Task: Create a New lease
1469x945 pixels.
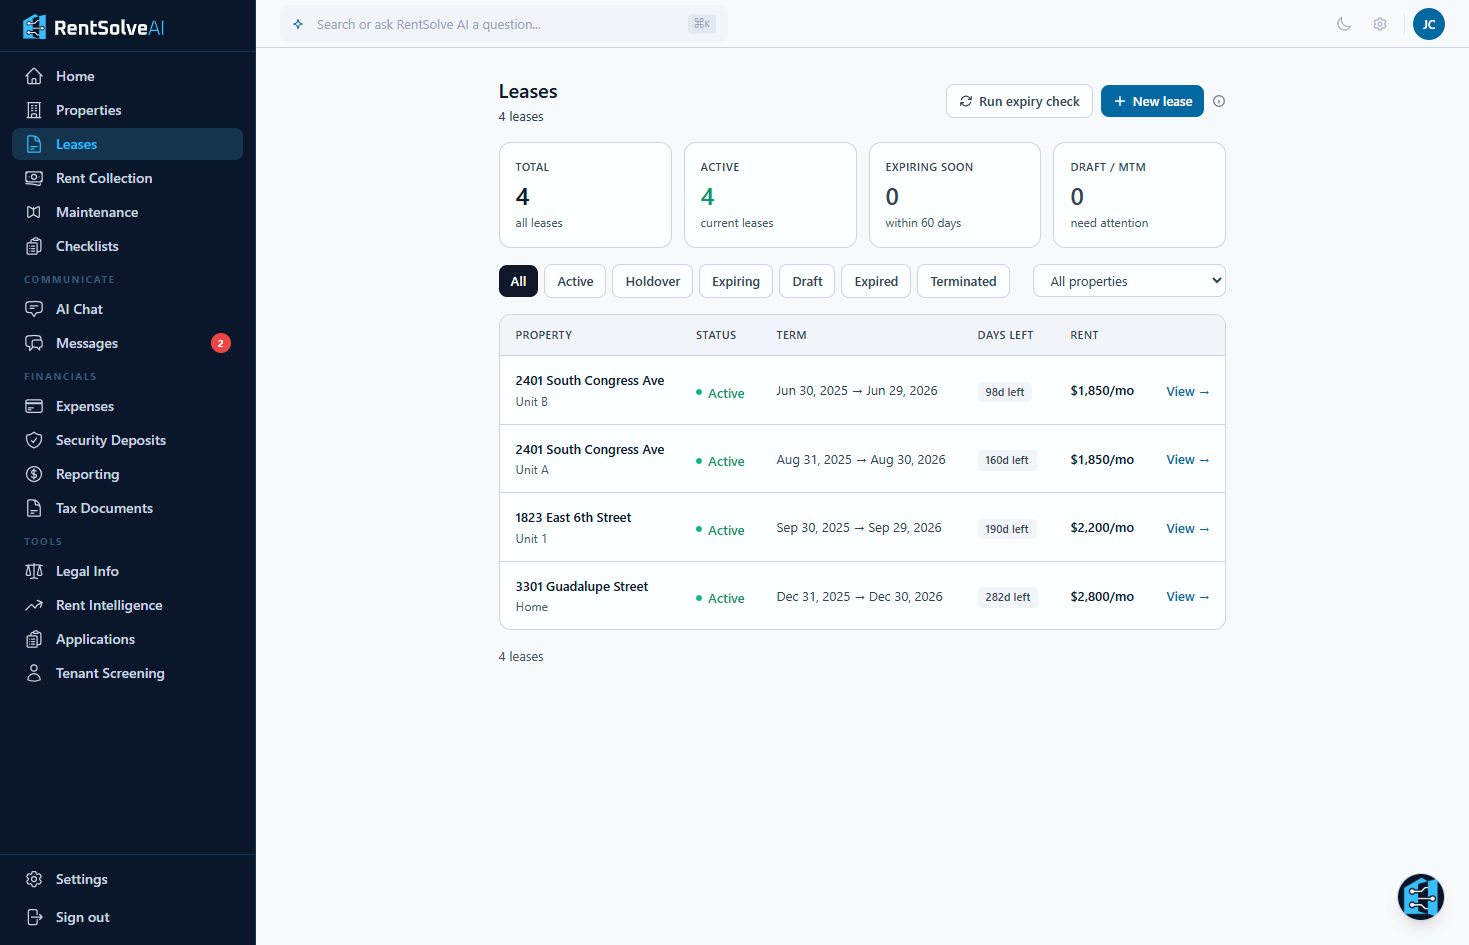Action: pyautogui.click(x=1152, y=101)
